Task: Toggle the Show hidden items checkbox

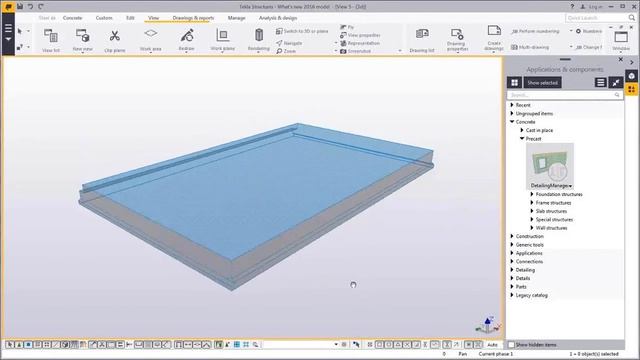Action: (511, 345)
